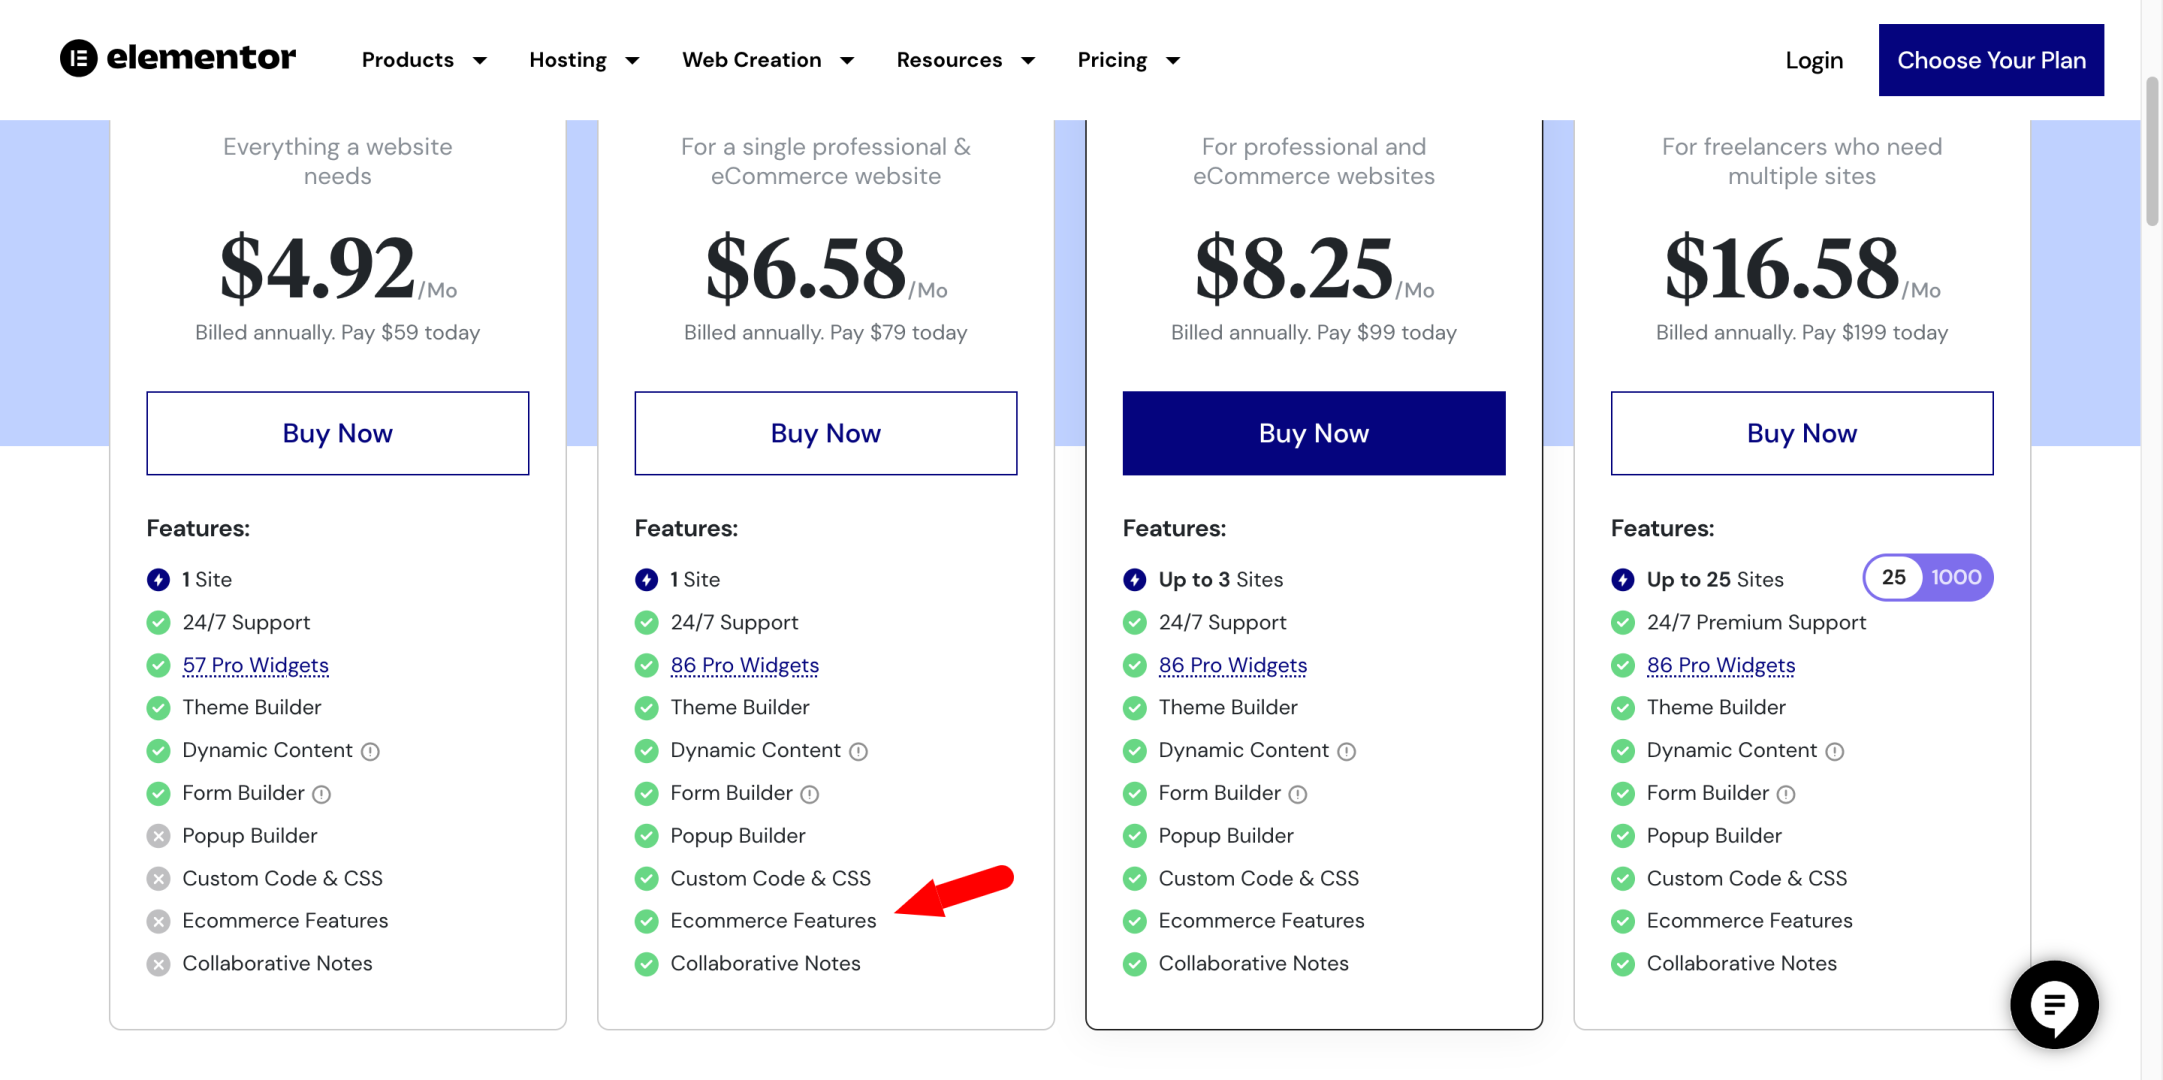
Task: Open the Products menu
Action: [x=407, y=60]
